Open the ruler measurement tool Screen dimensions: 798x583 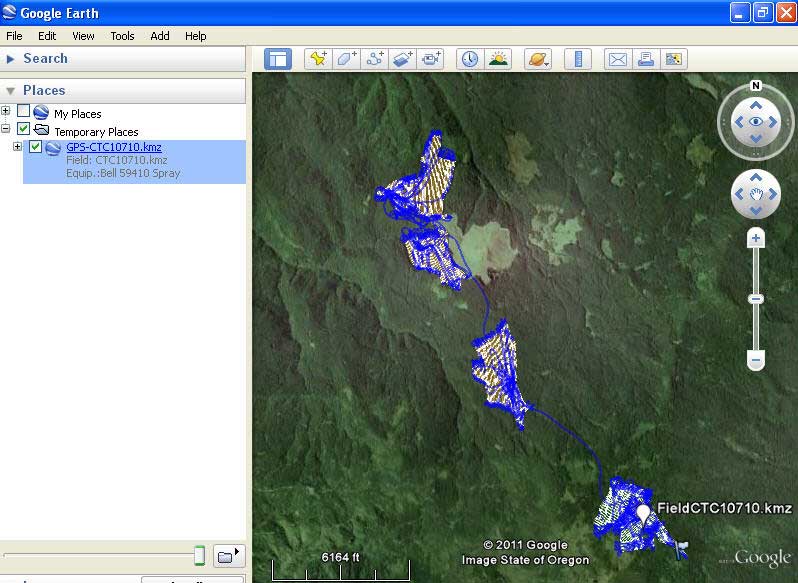click(x=578, y=59)
